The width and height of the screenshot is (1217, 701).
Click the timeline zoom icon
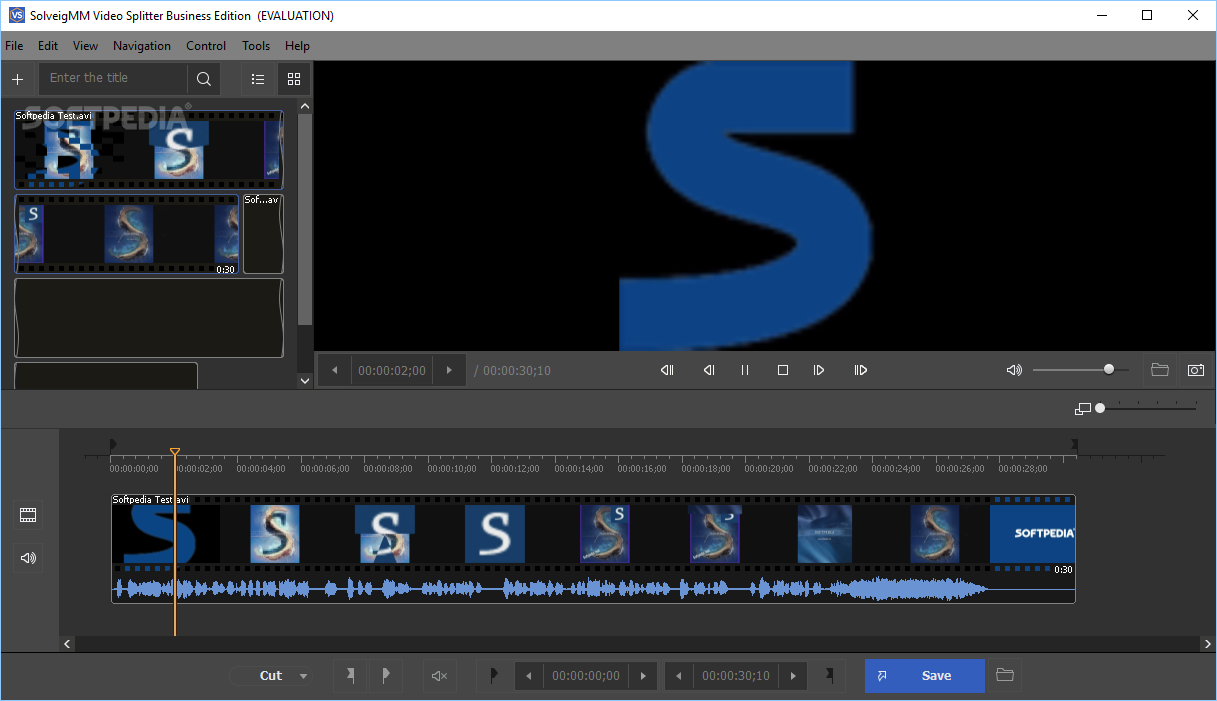click(1082, 408)
